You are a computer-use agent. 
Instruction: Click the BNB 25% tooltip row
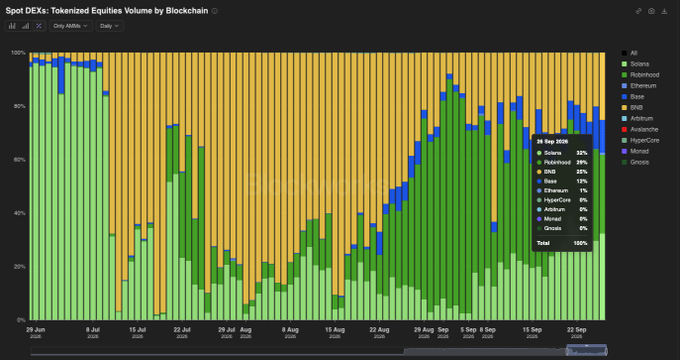click(562, 172)
